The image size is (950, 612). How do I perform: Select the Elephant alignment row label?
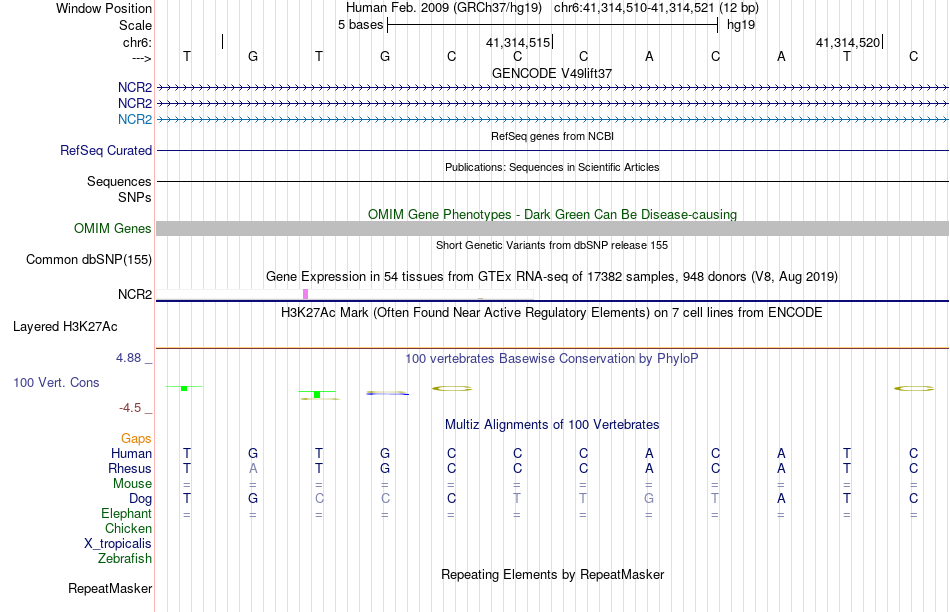coord(127,514)
